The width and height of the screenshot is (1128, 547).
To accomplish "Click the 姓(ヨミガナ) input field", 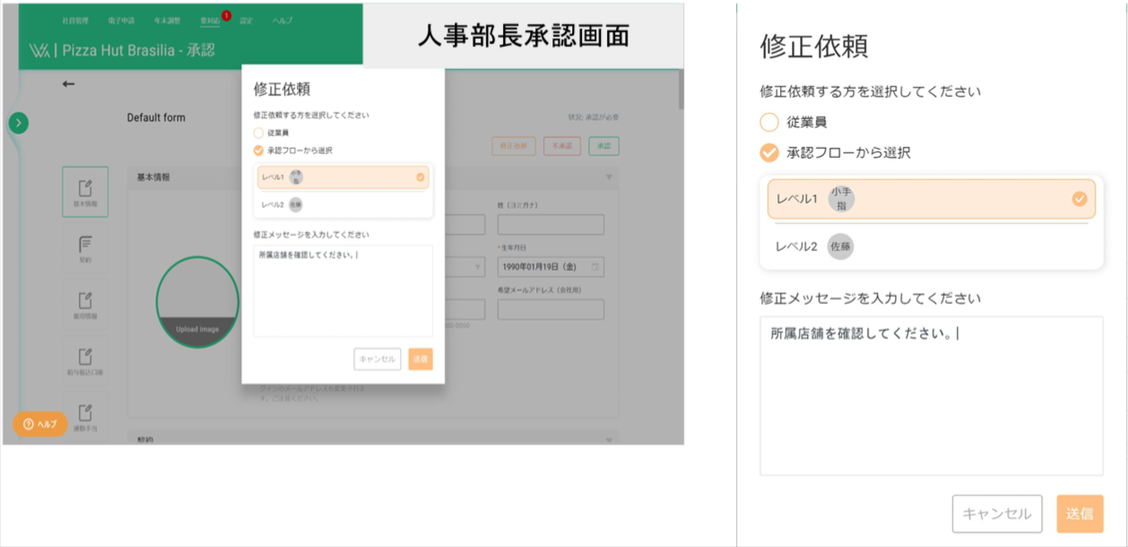I will (x=551, y=225).
